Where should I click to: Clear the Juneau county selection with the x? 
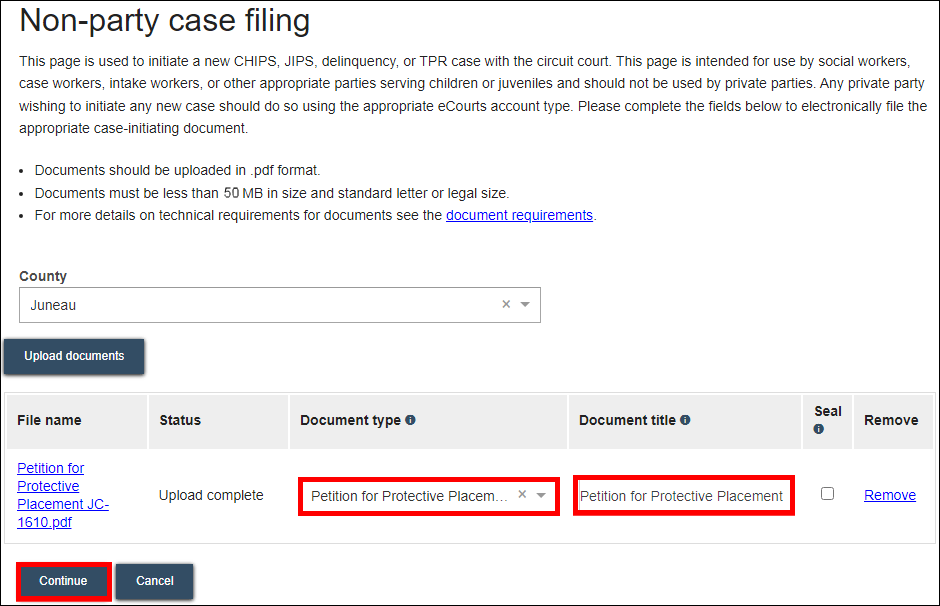506,304
